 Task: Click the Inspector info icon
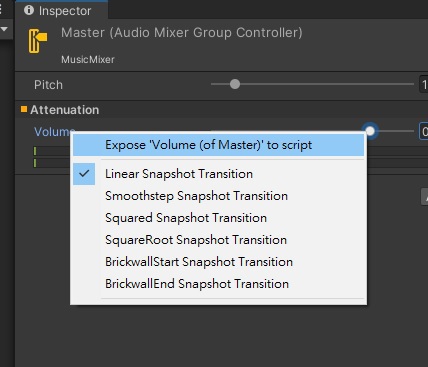click(29, 10)
